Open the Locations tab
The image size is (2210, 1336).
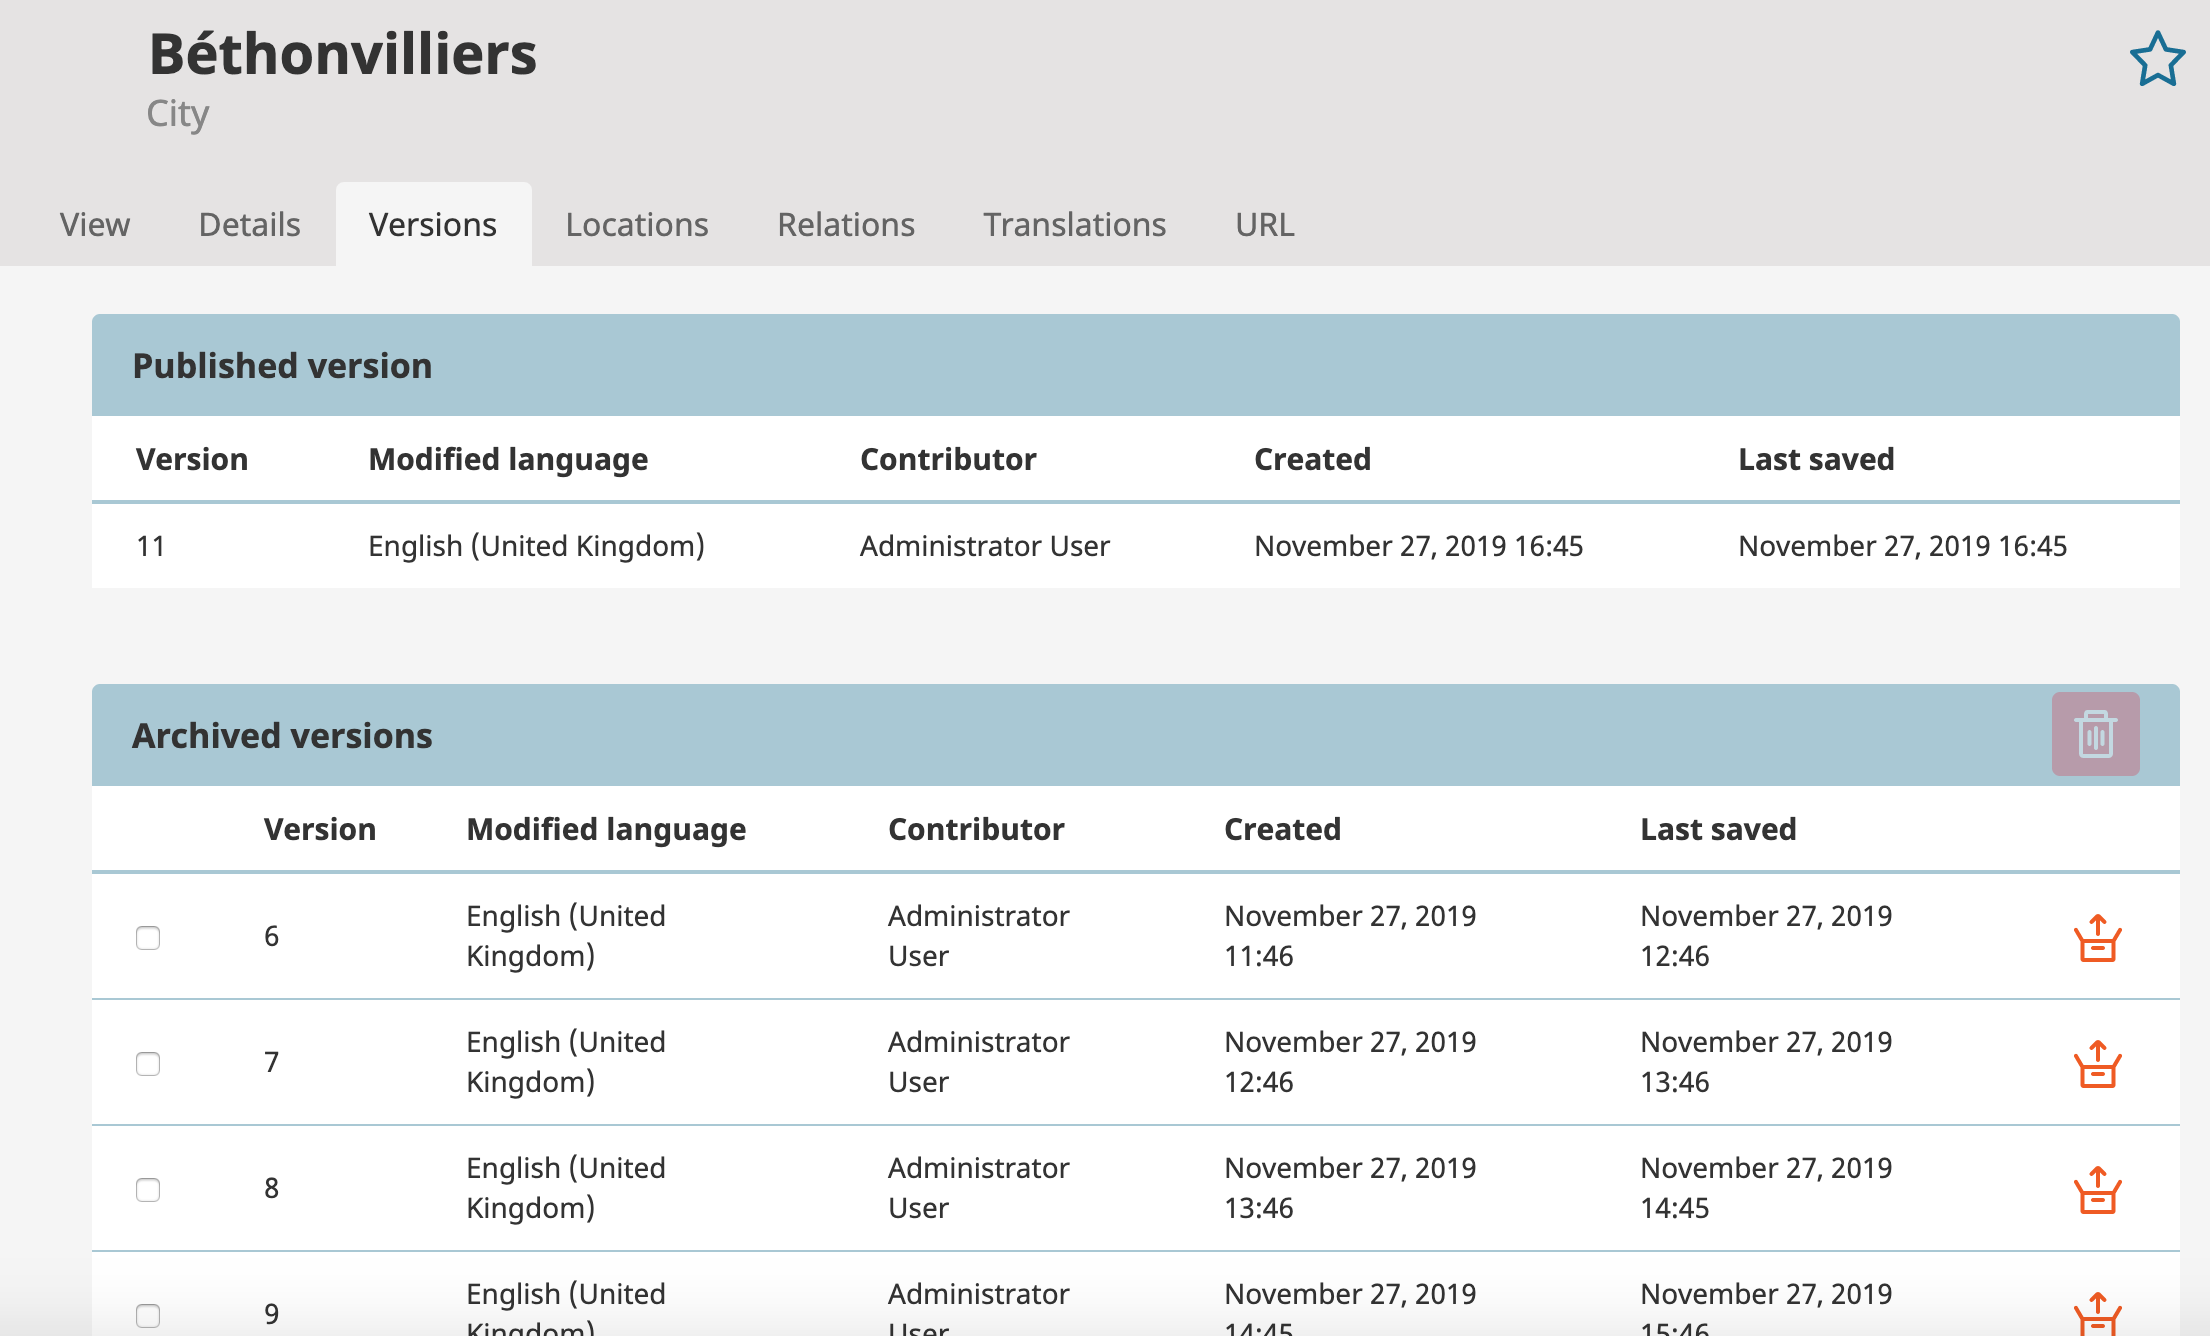tap(637, 225)
